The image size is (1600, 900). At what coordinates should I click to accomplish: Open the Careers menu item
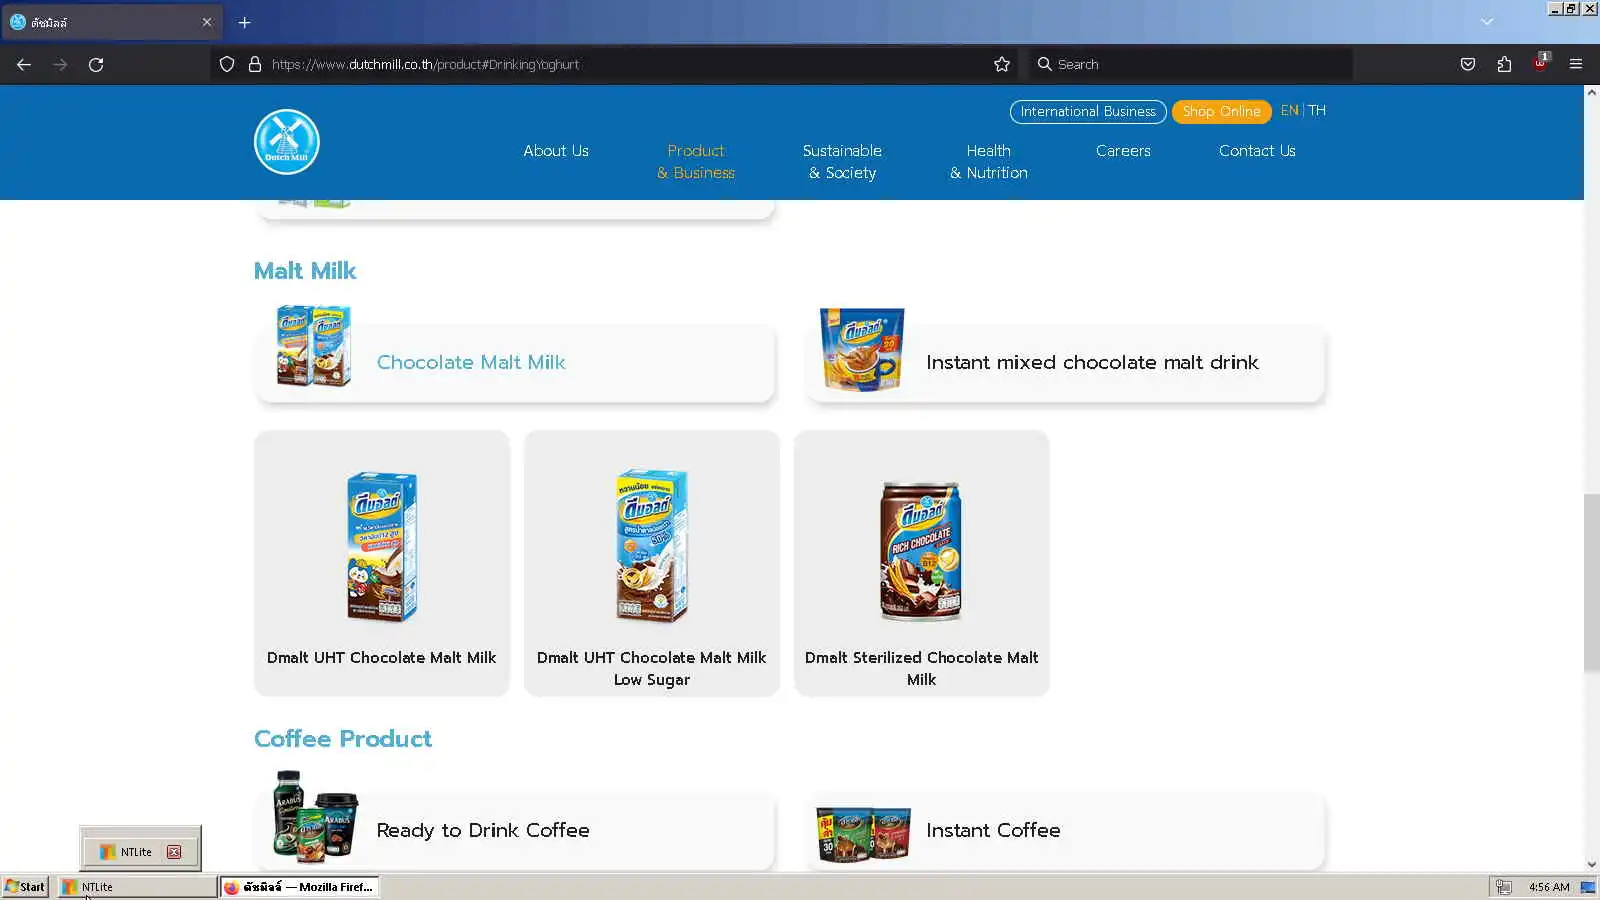(1123, 151)
